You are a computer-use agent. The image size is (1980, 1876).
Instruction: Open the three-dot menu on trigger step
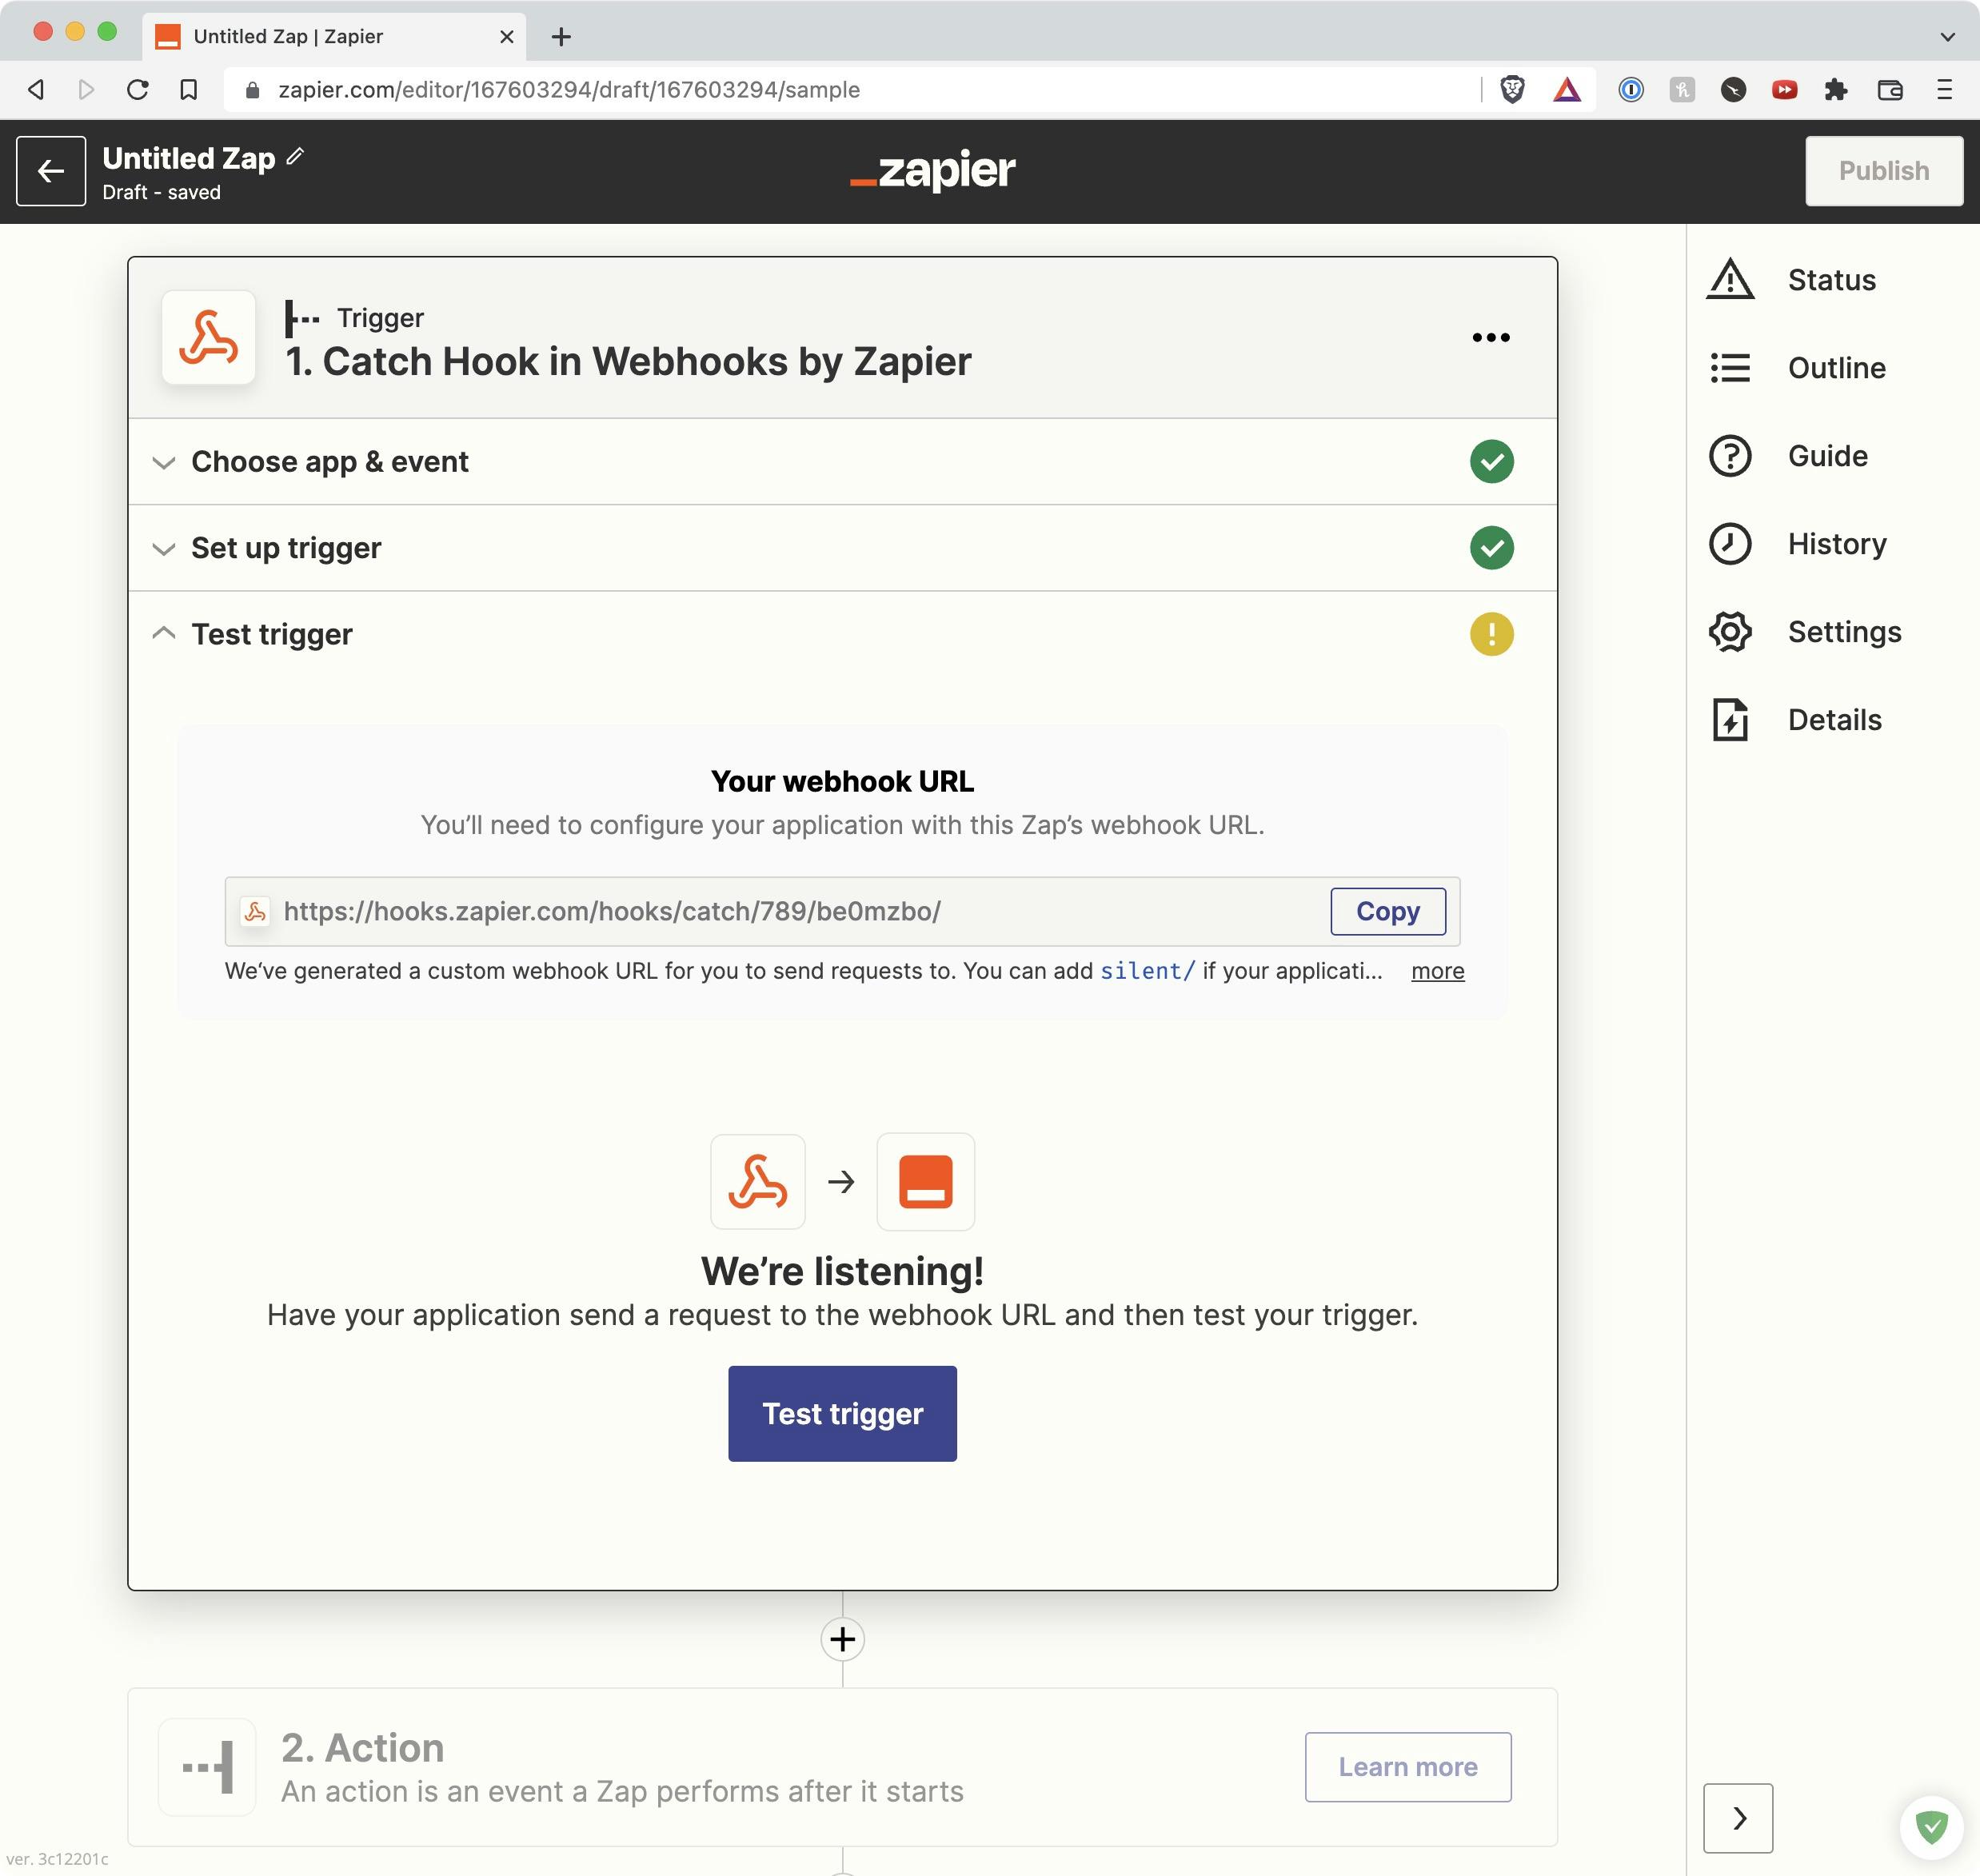[x=1490, y=338]
